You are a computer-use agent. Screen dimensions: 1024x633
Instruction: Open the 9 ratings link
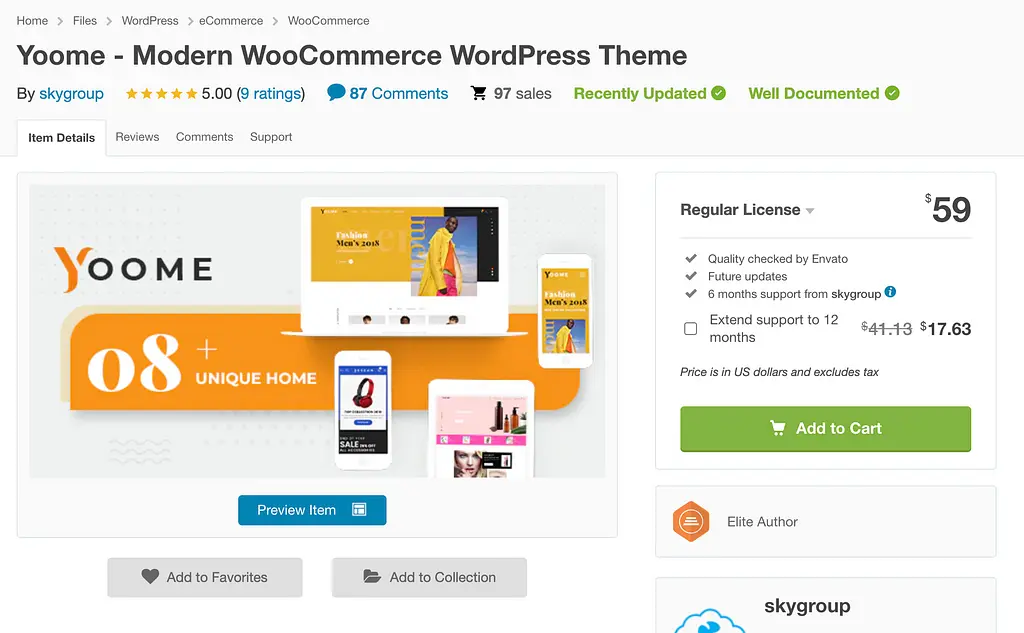tap(270, 93)
